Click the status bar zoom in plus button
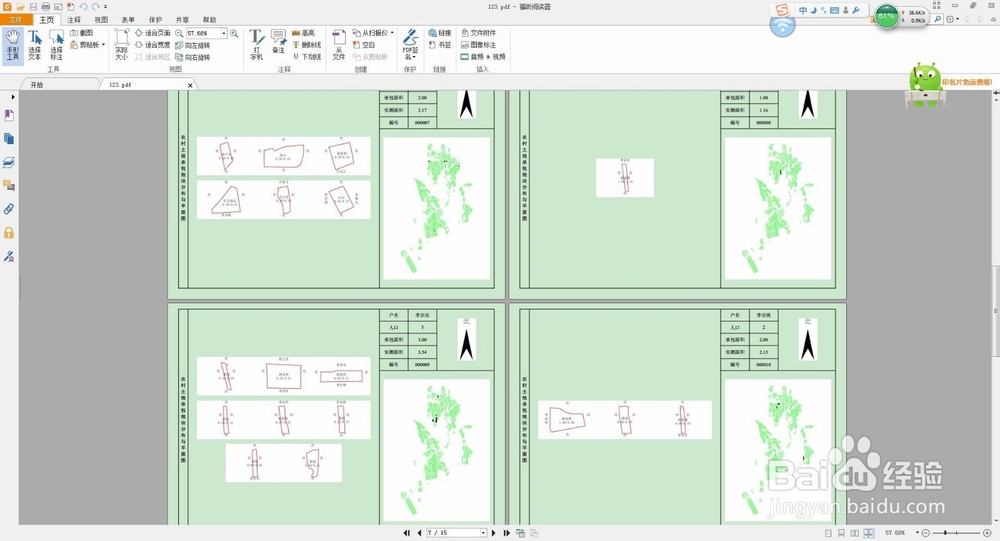 pos(987,533)
